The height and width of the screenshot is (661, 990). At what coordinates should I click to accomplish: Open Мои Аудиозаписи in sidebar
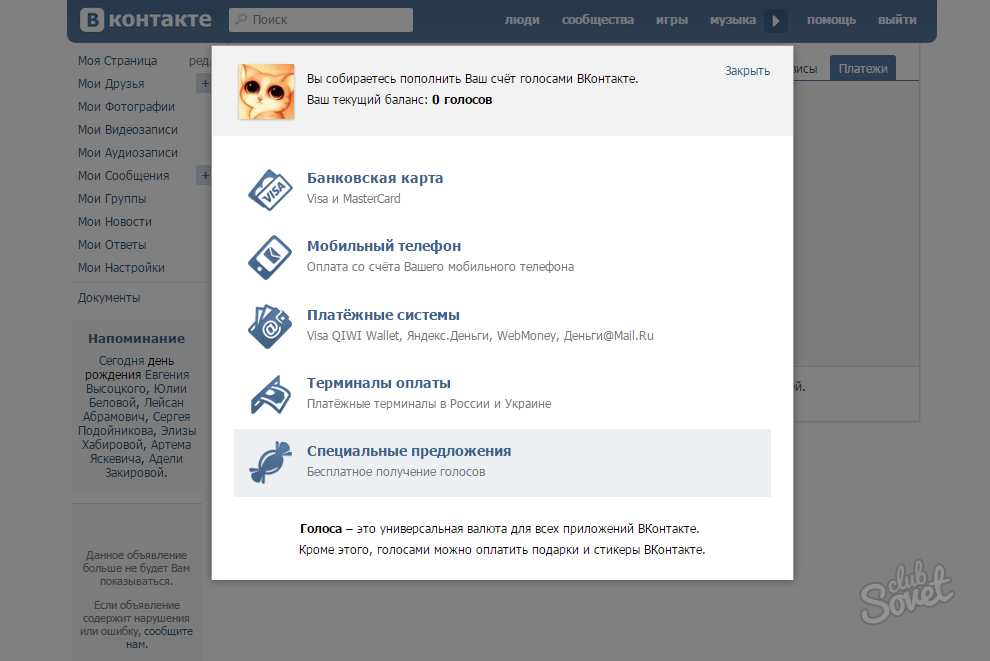[x=128, y=153]
